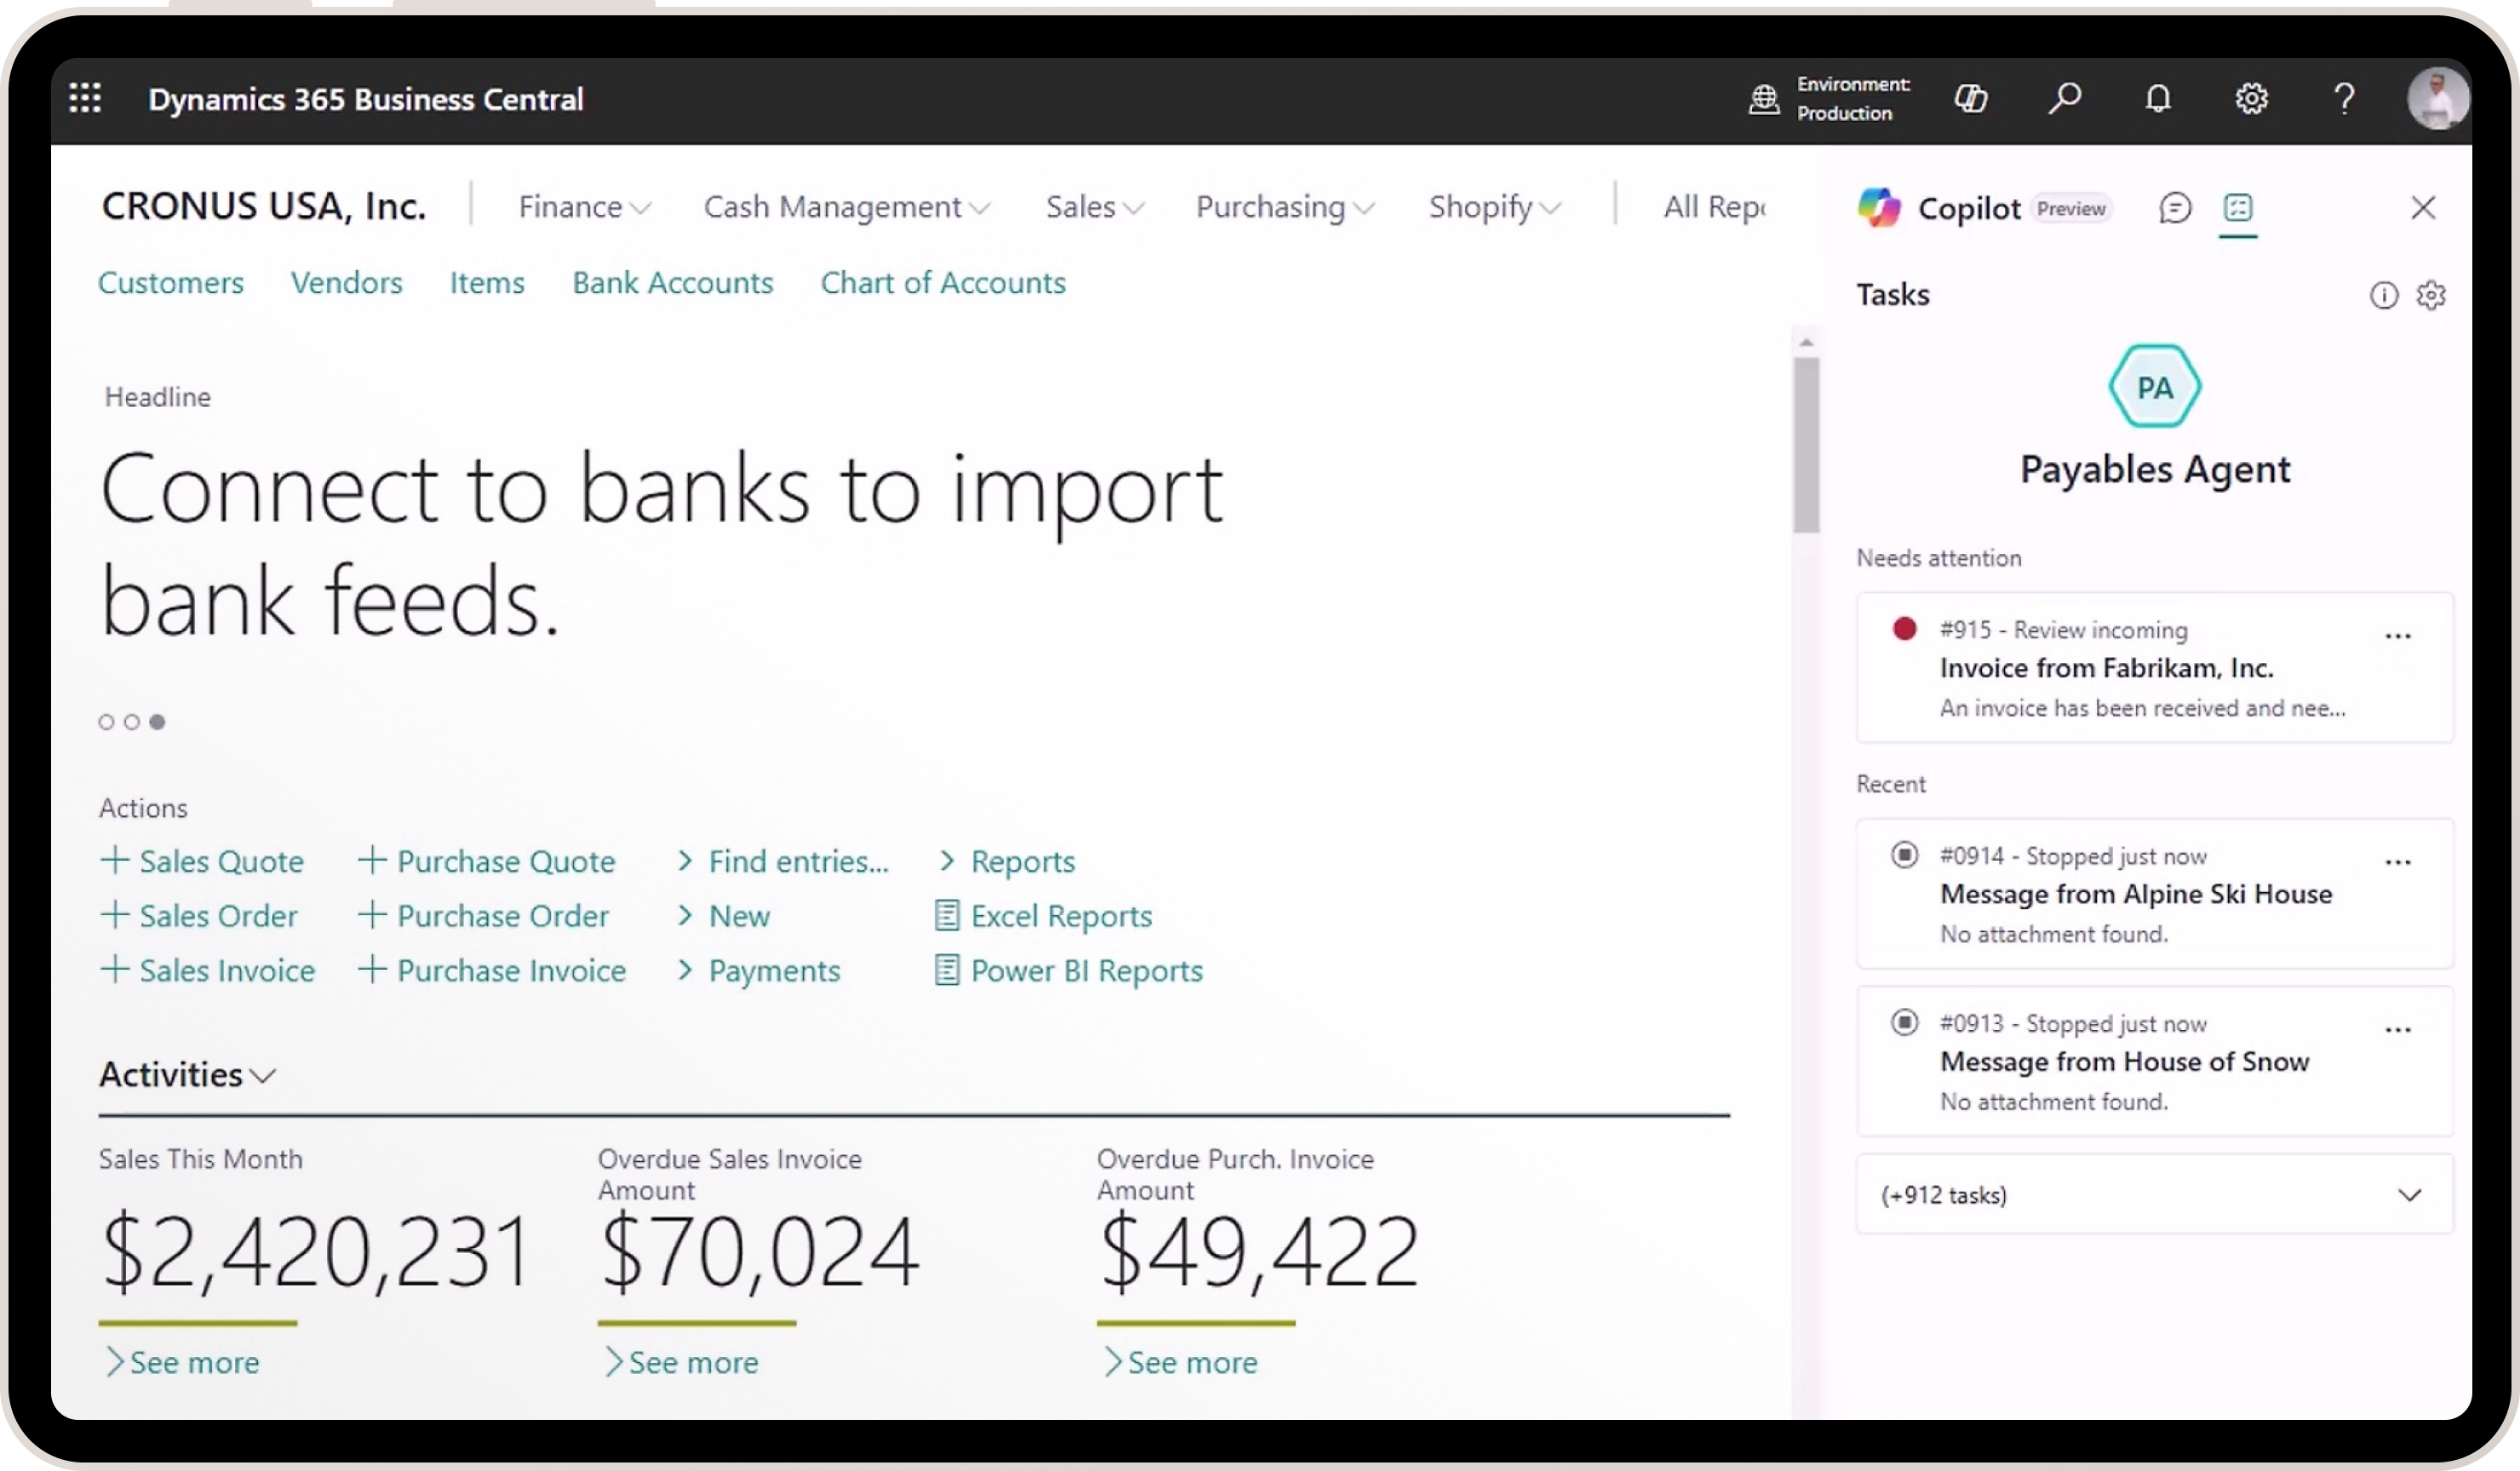Screen dimensions: 2520x1471
Task: Open the Copilot chat tab icon
Action: pos(2175,208)
